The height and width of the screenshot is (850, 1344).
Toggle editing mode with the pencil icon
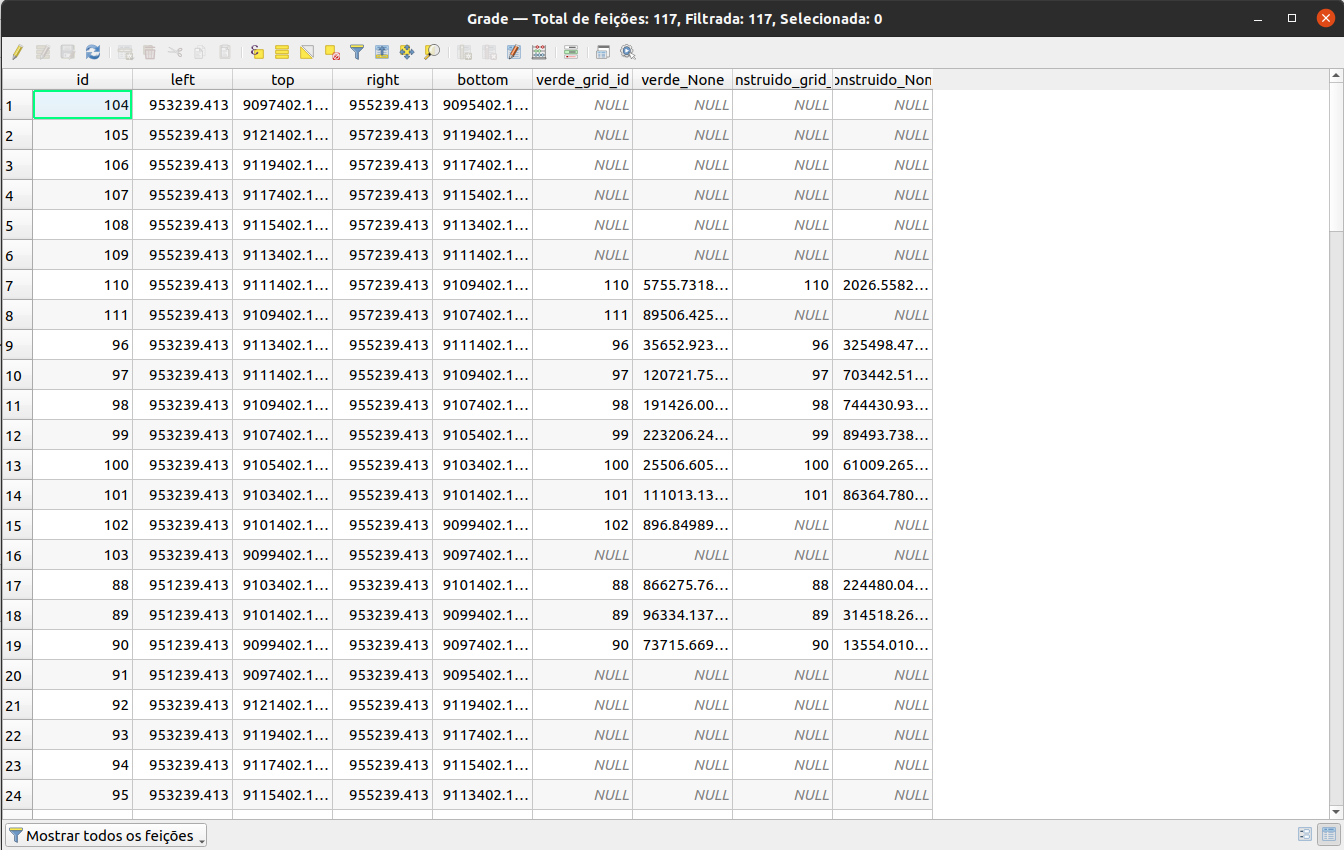click(18, 52)
